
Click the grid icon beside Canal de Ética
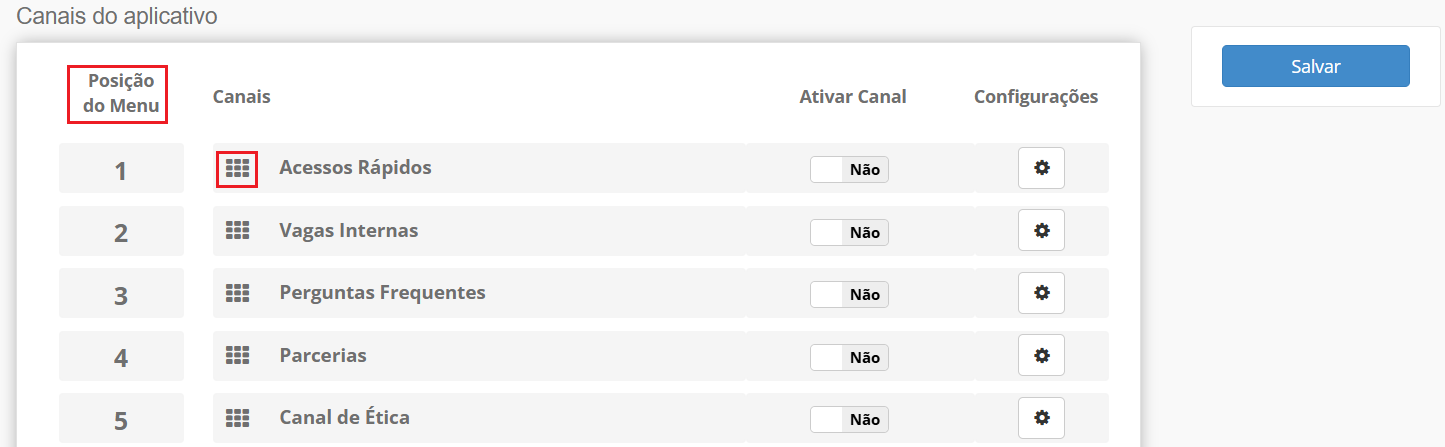pos(237,417)
